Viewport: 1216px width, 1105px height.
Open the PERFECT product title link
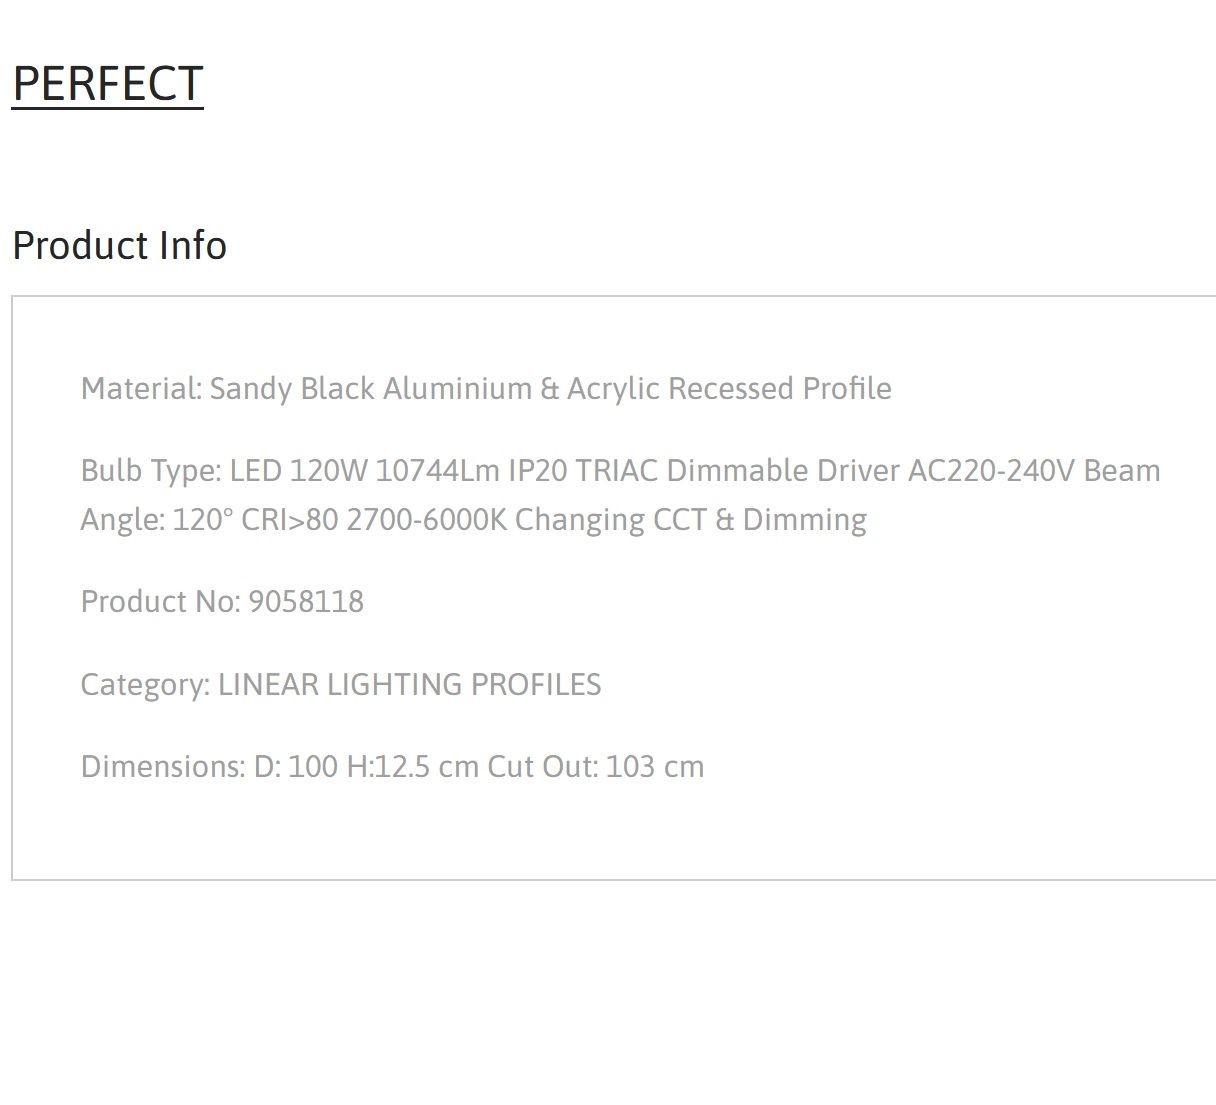107,84
